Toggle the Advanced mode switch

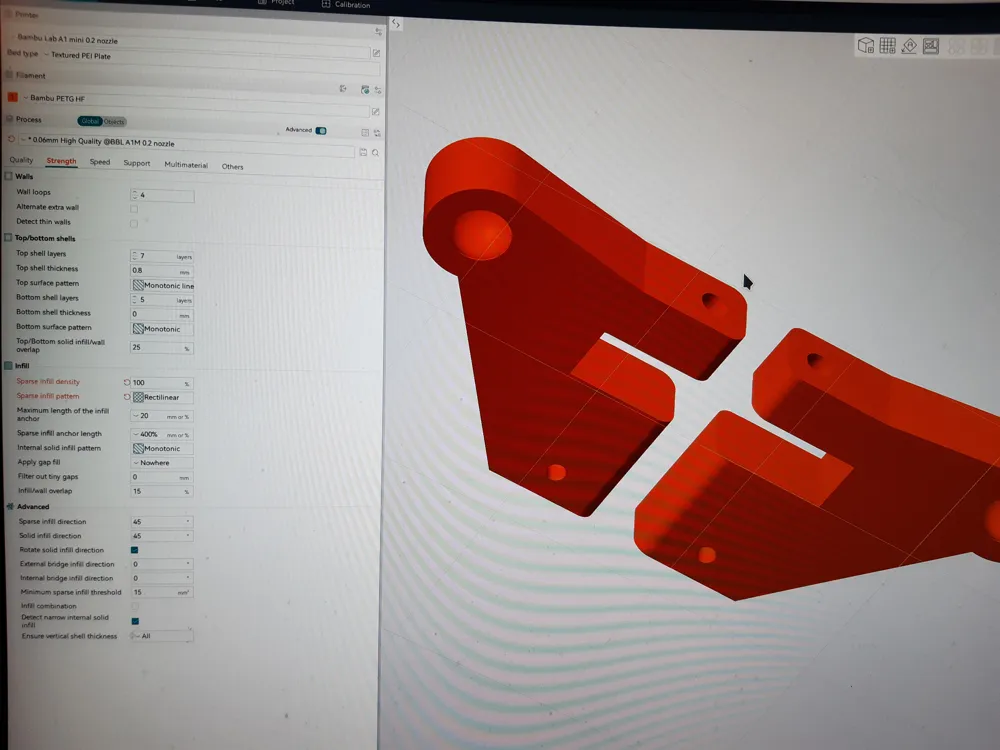pos(321,131)
